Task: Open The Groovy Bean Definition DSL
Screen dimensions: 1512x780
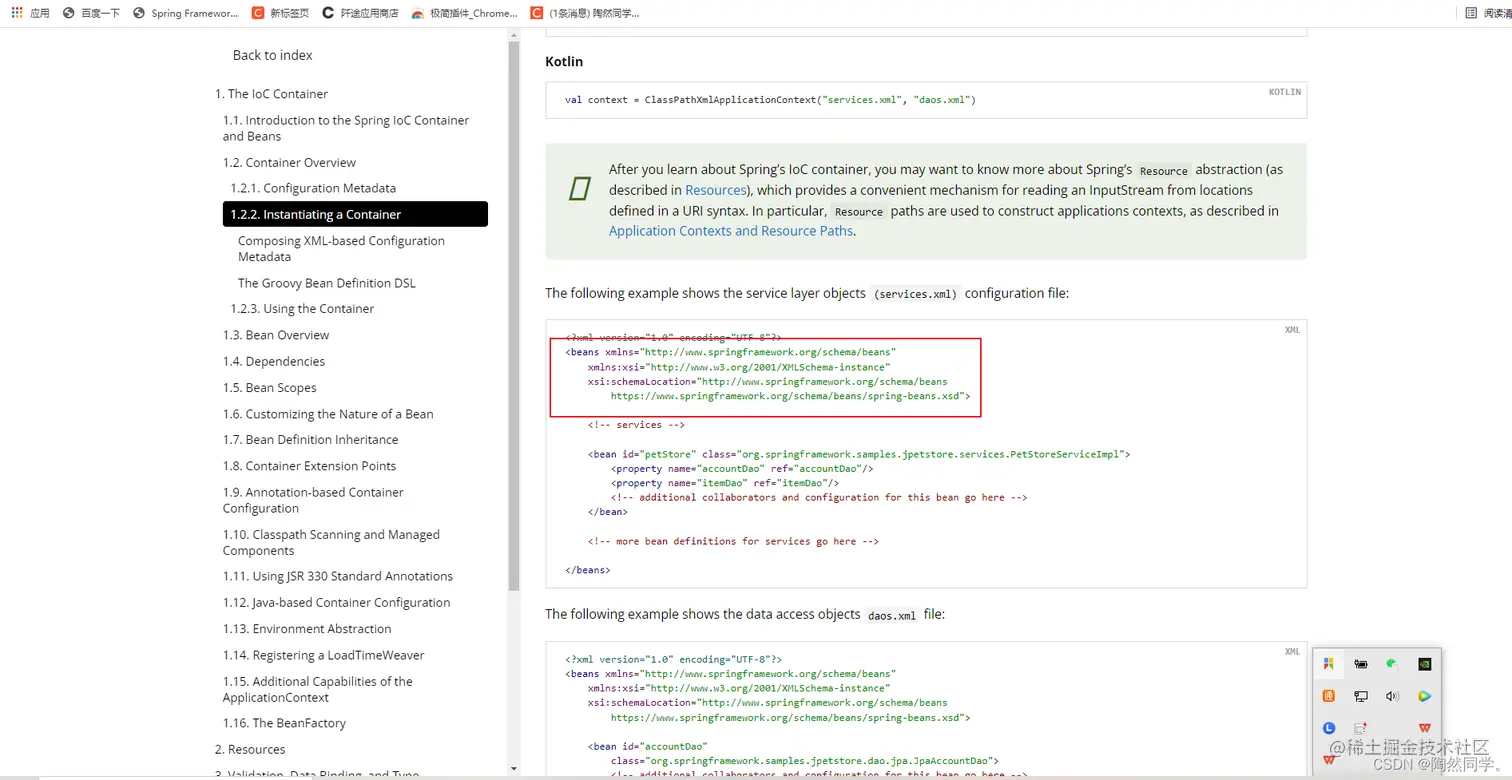Action: tap(326, 283)
